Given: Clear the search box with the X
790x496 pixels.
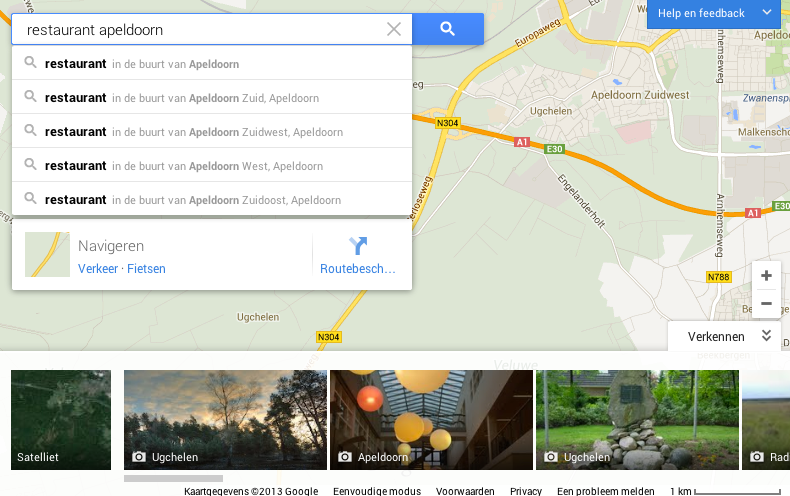Looking at the screenshot, I should pyautogui.click(x=393, y=29).
